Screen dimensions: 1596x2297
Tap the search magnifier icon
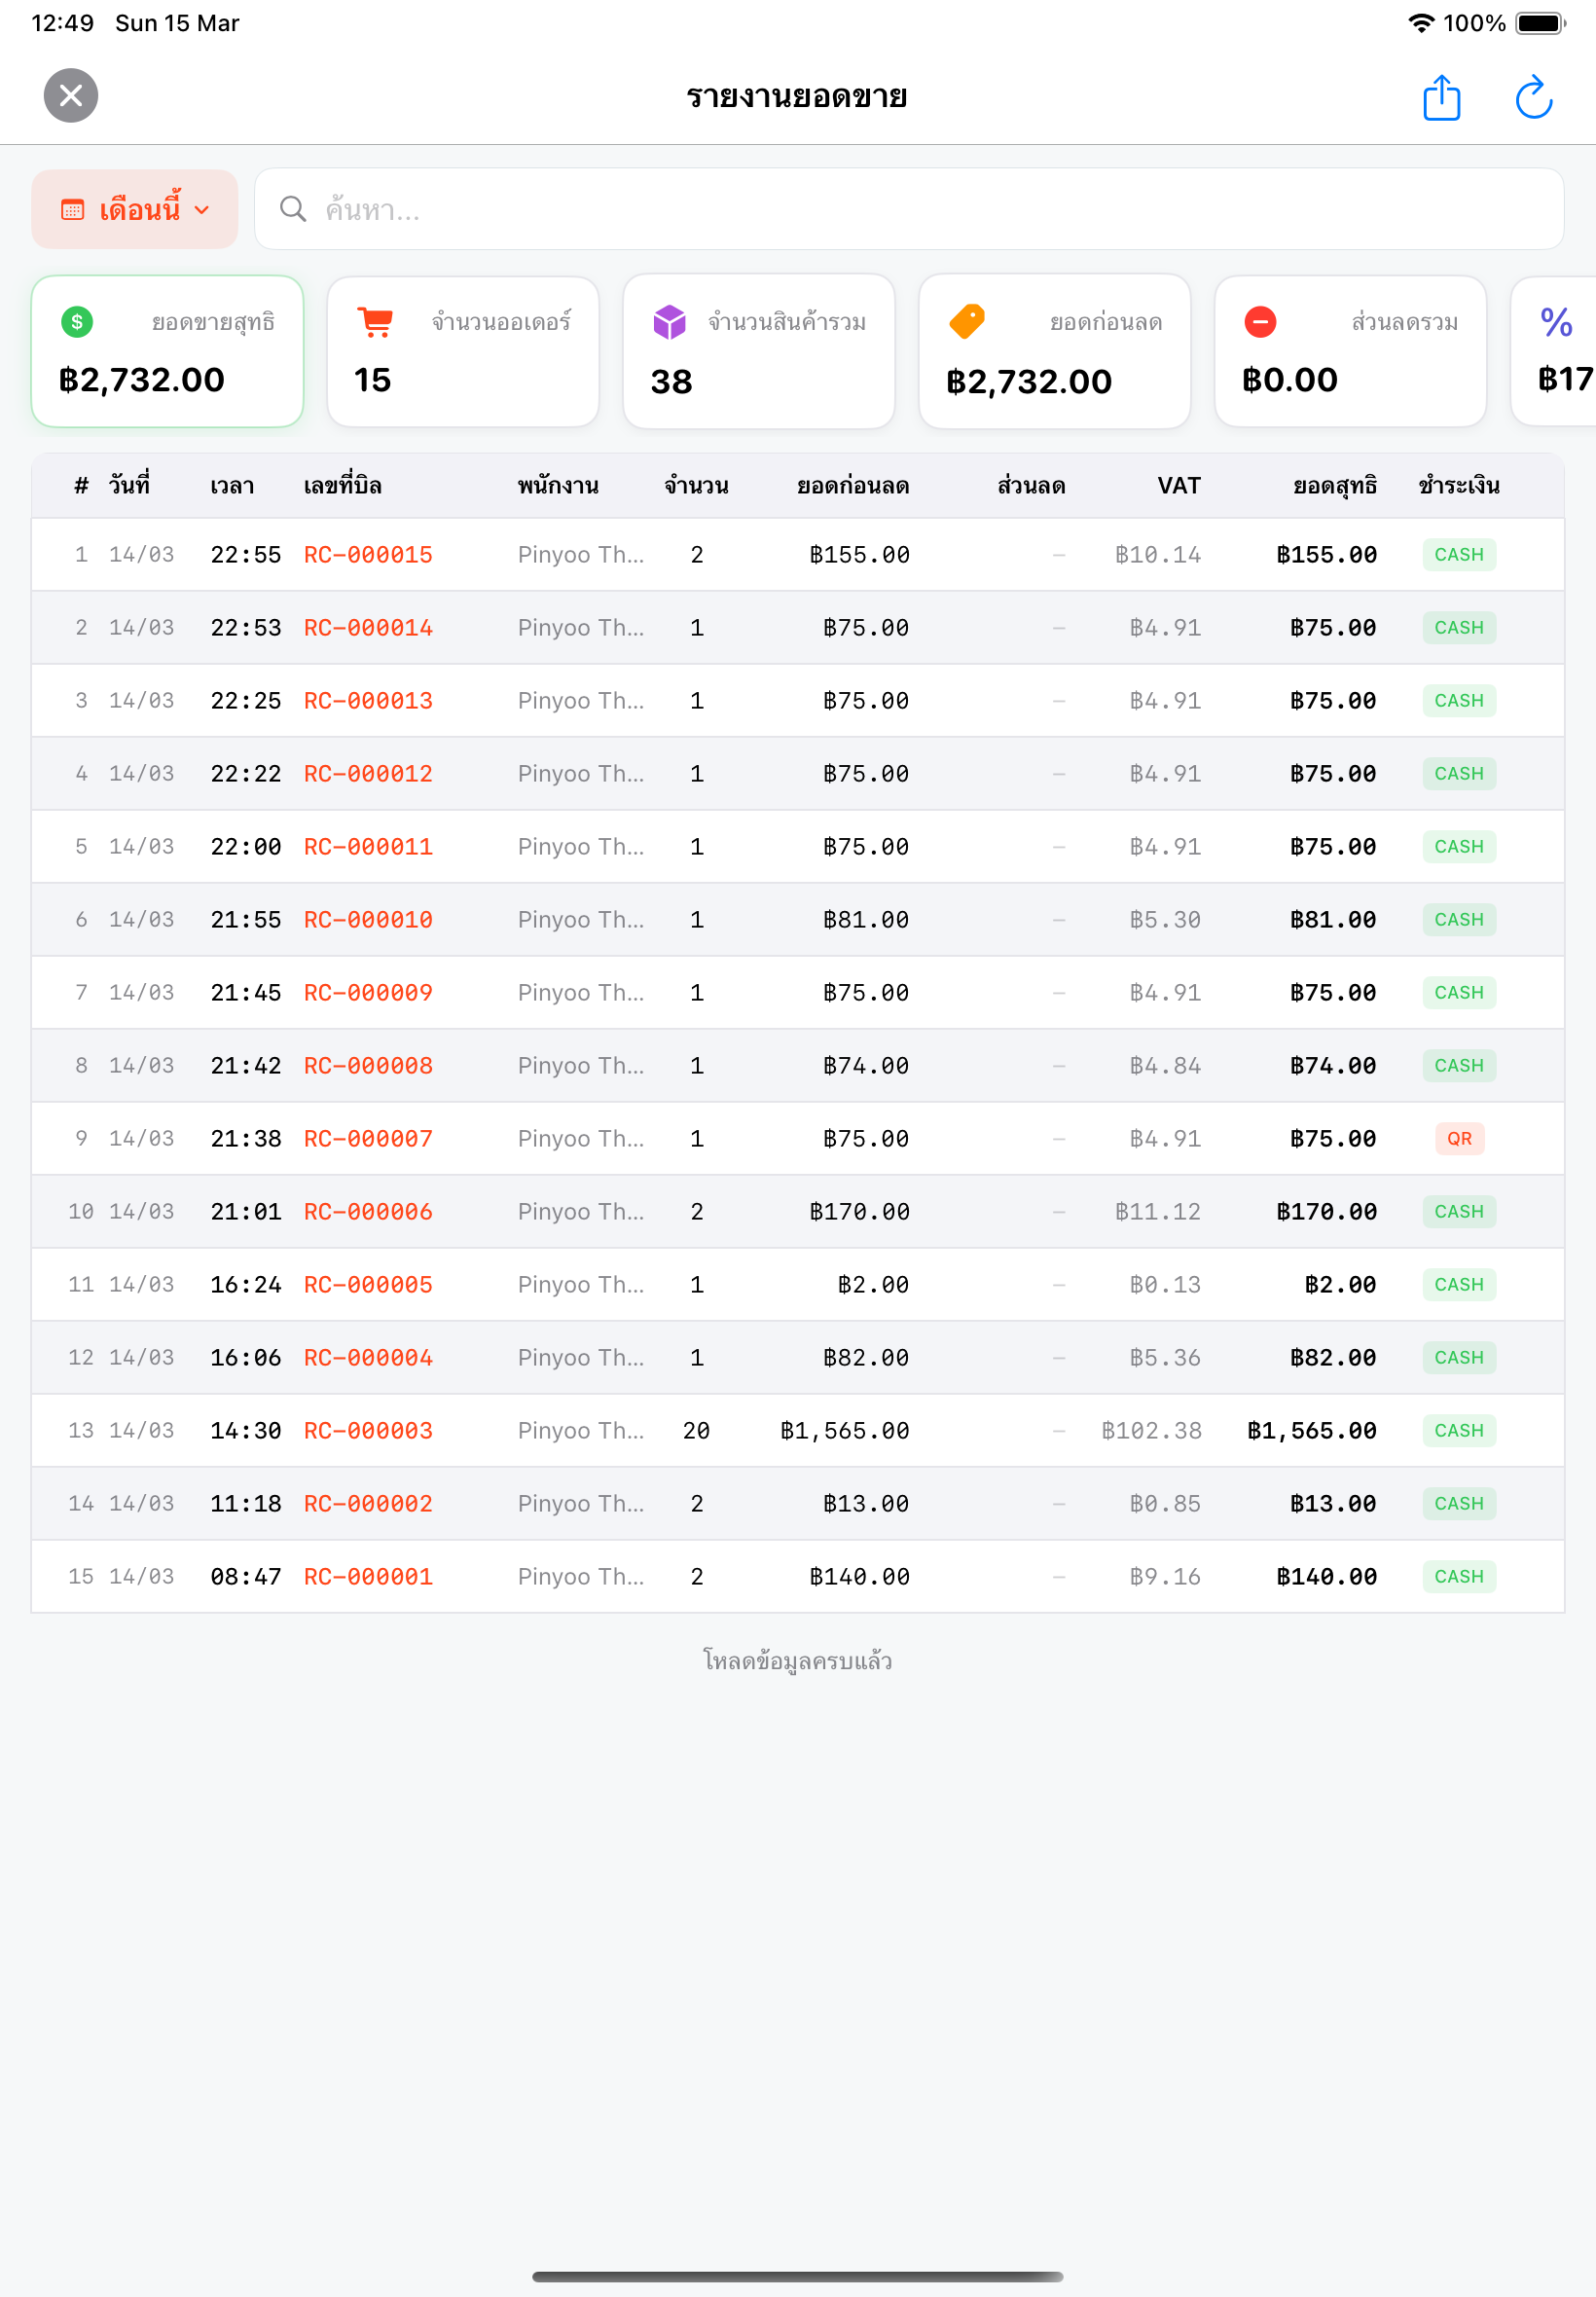tap(293, 209)
